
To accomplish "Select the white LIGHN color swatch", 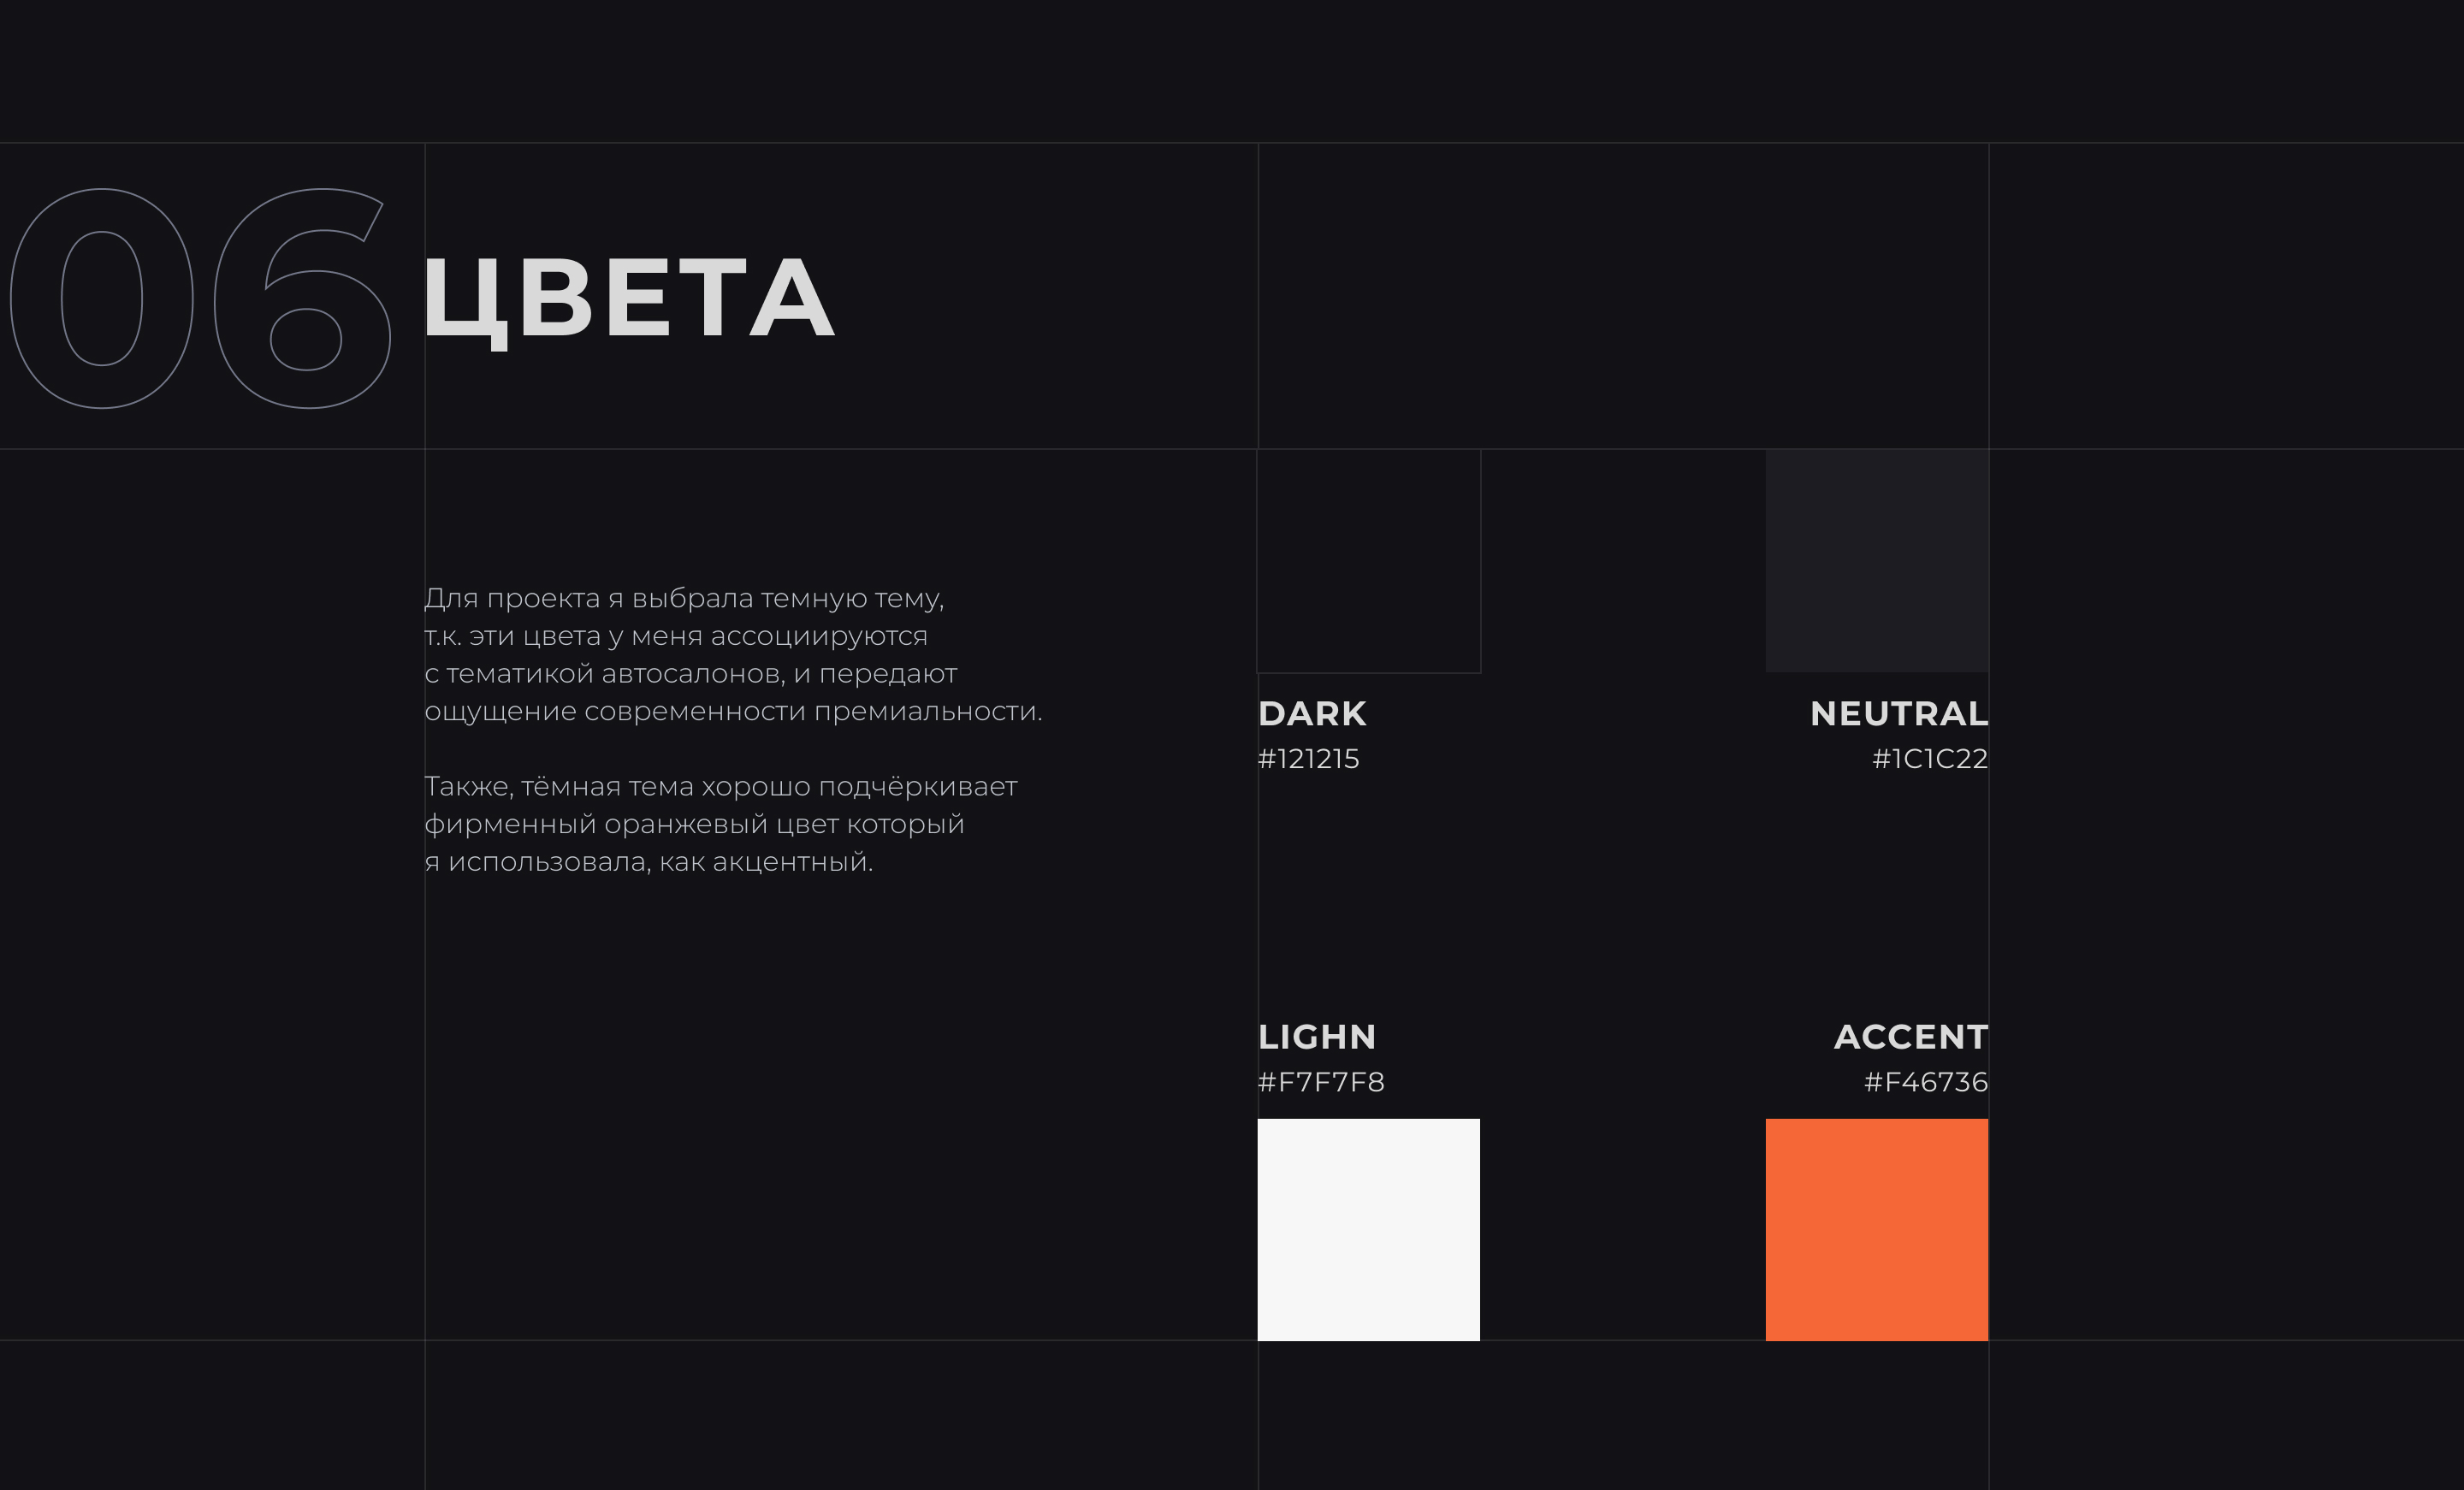I will [1368, 1229].
